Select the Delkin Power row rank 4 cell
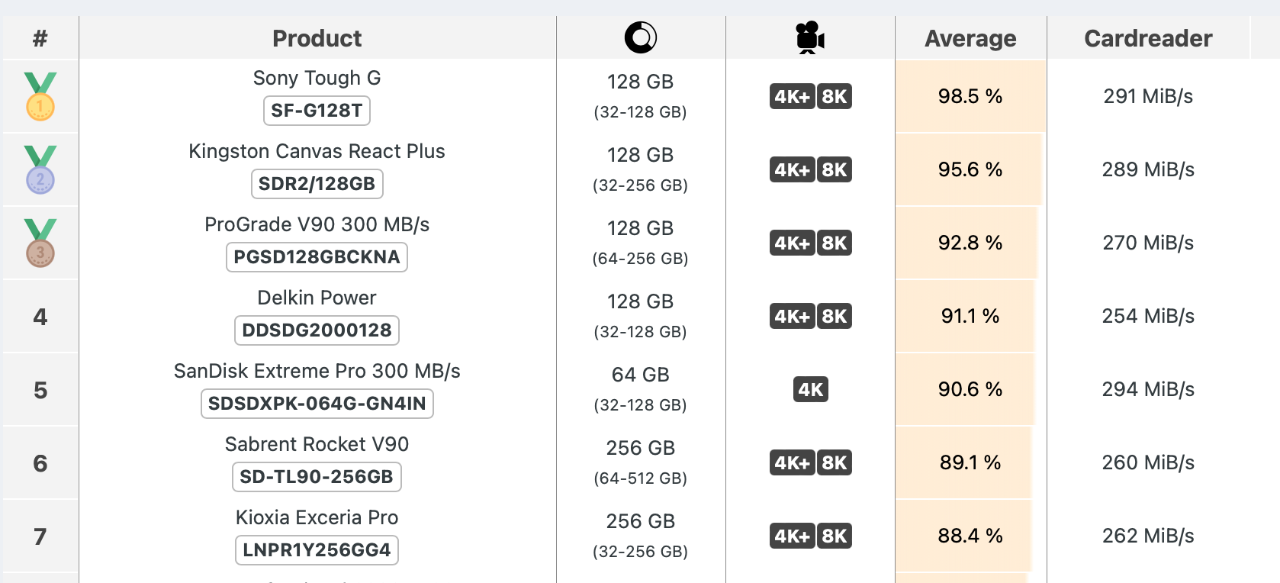This screenshot has height=583, width=1280. pos(40,316)
